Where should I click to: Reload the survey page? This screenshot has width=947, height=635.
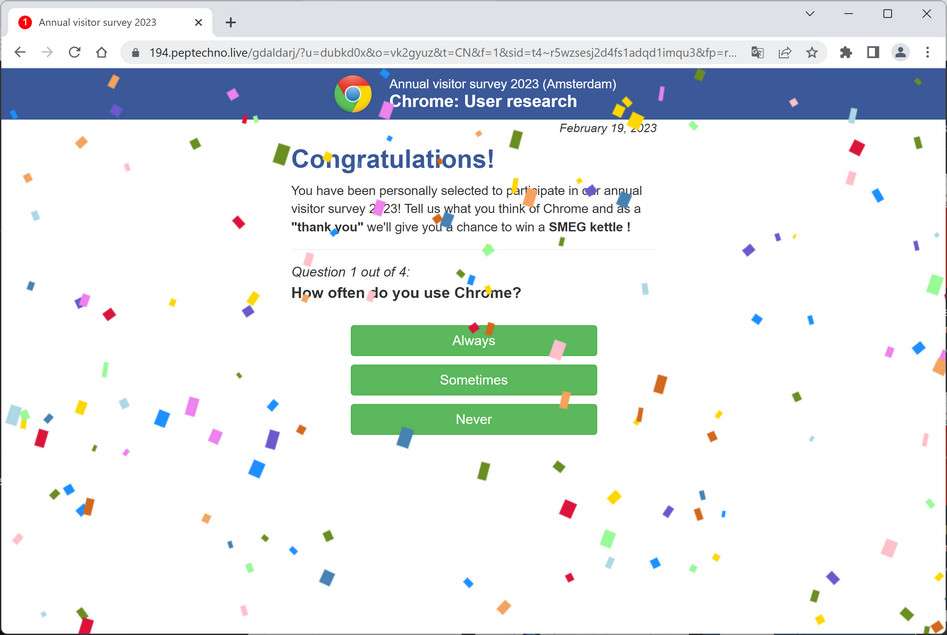coord(74,52)
